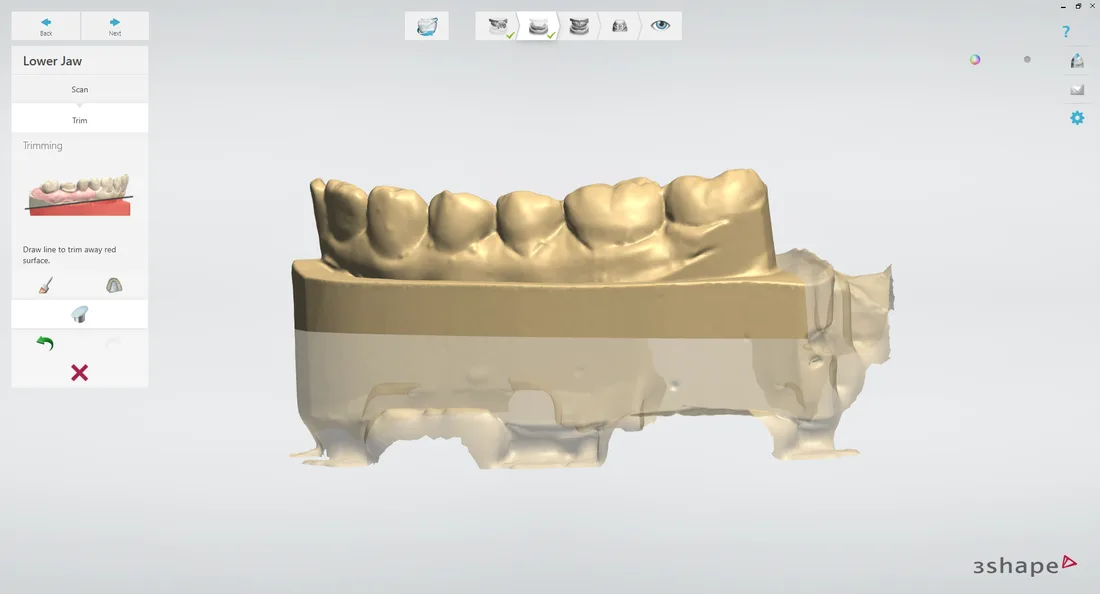This screenshot has height=594, width=1100.
Task: Select the Trim sub-step tab
Action: click(x=79, y=120)
